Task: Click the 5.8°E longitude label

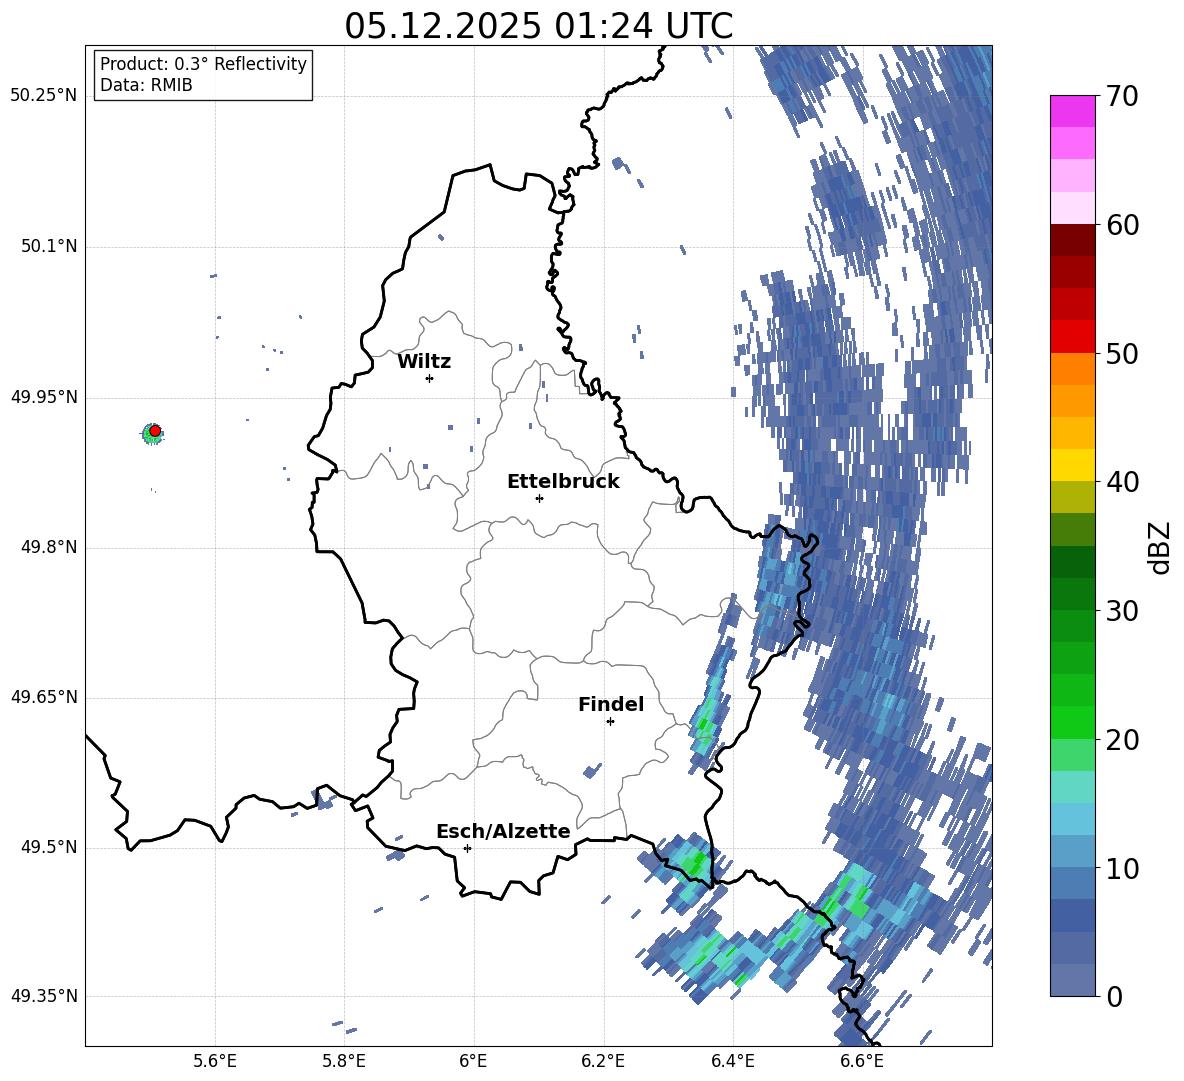Action: (x=344, y=1061)
